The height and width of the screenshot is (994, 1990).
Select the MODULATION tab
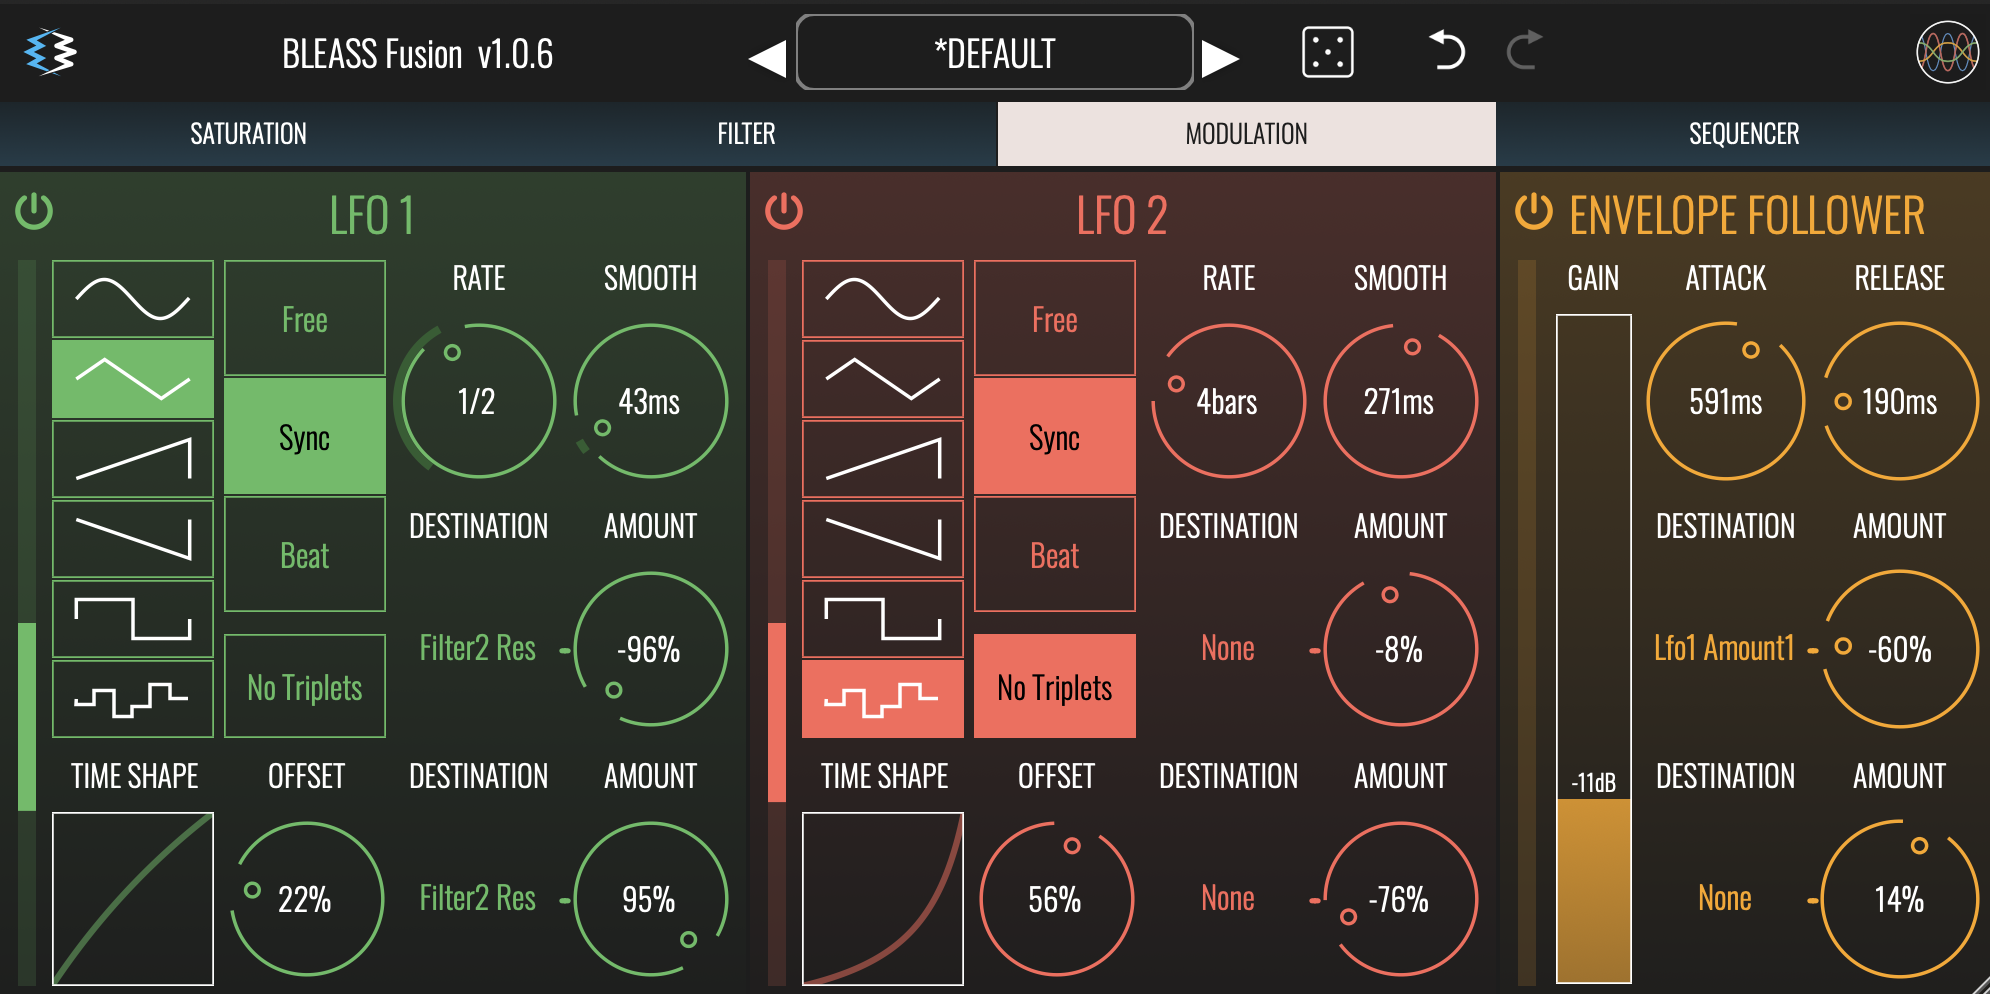[x=1247, y=133]
